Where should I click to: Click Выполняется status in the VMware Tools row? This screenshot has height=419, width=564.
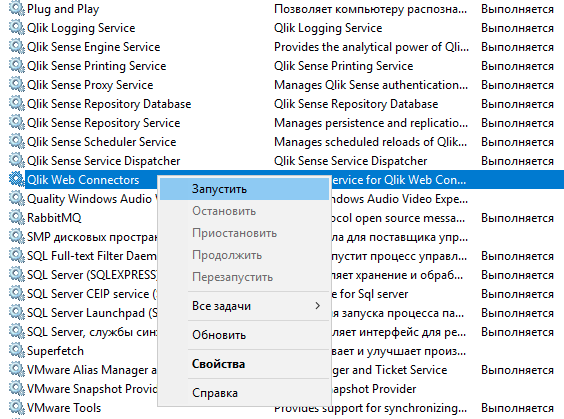coord(517,408)
